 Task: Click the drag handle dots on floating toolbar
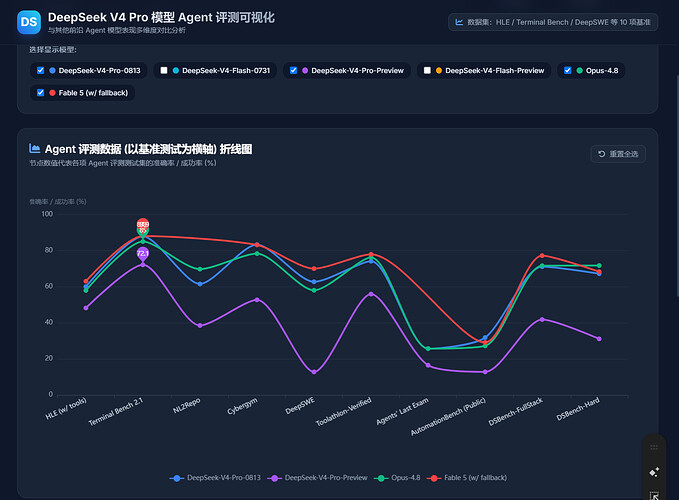tap(654, 447)
